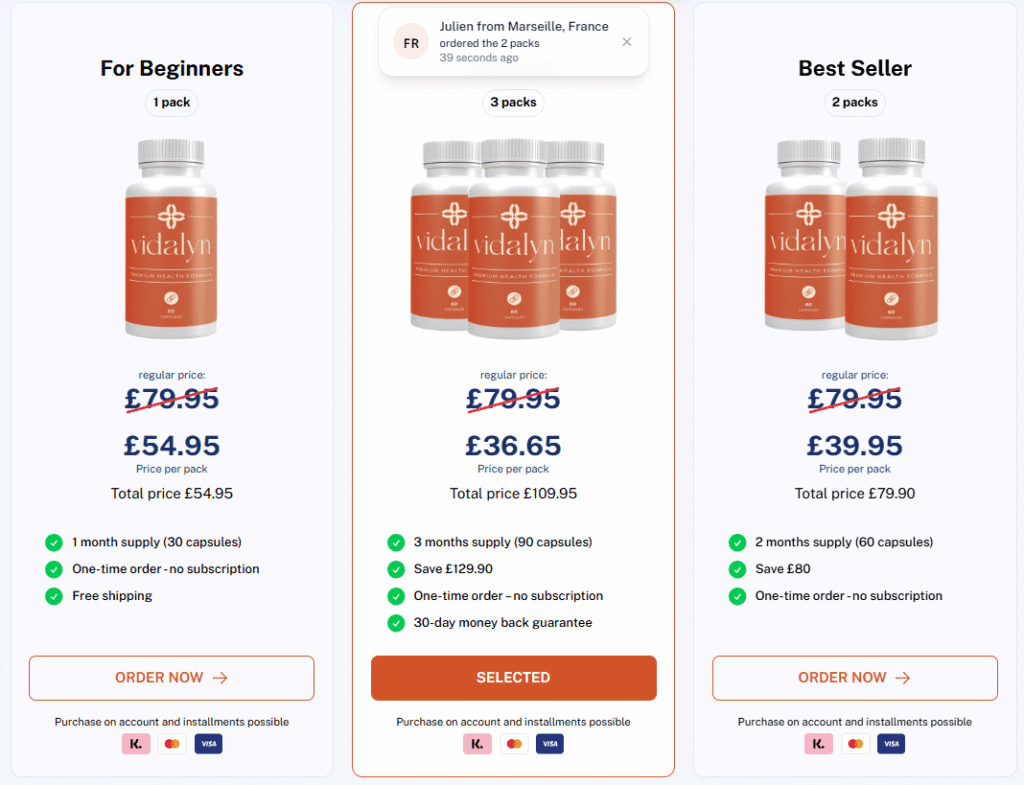1024x785 pixels.
Task: Click the Klarna payment icon under For Beginners
Action: point(136,743)
